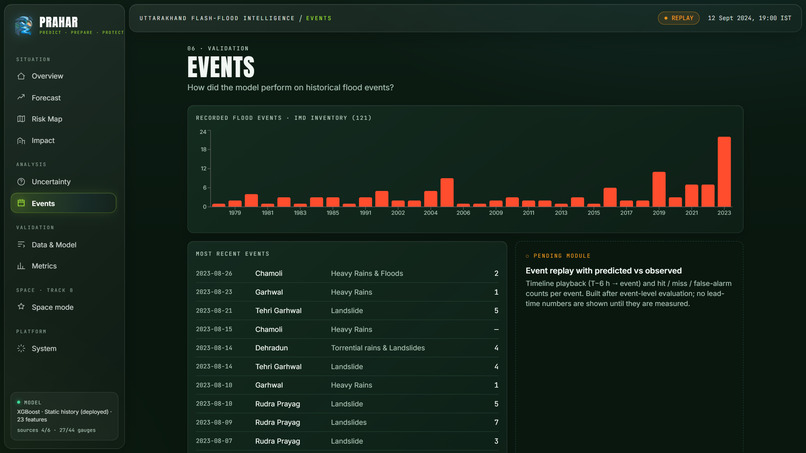The width and height of the screenshot is (806, 453).
Task: Click the Space mode star icon
Action: point(21,306)
